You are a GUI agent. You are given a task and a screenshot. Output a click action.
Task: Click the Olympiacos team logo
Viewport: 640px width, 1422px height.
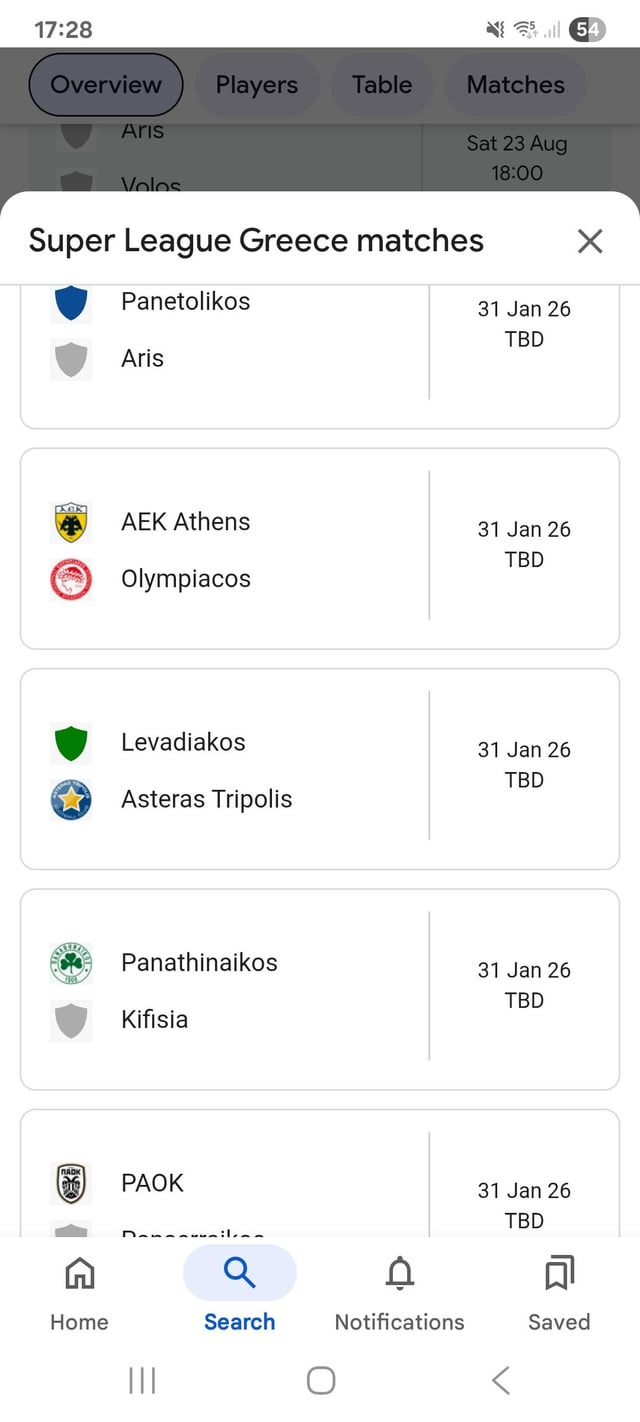pyautogui.click(x=70, y=578)
